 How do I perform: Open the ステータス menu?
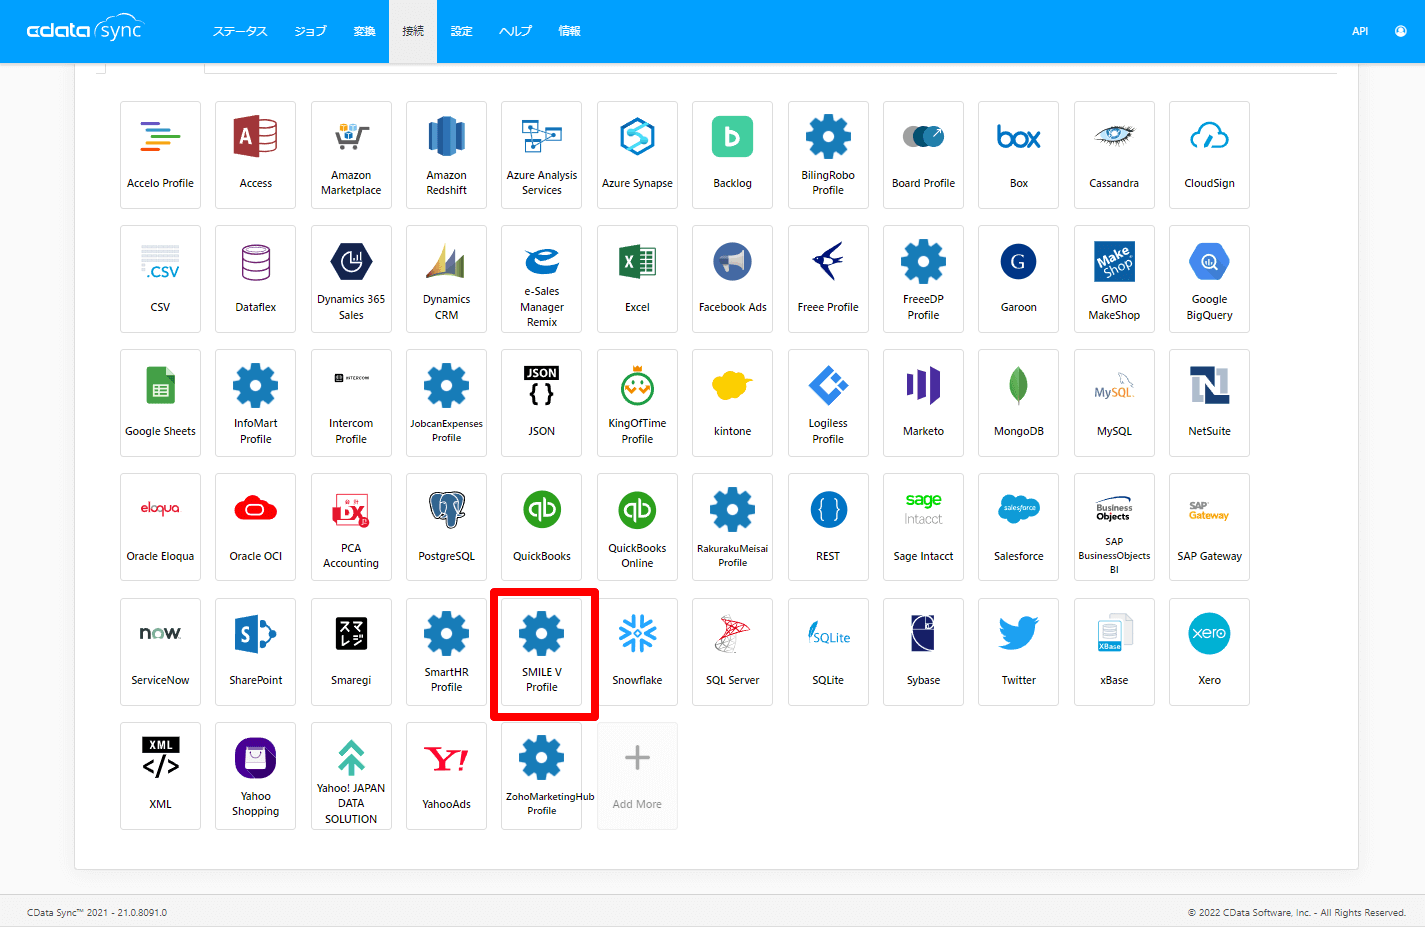click(240, 31)
